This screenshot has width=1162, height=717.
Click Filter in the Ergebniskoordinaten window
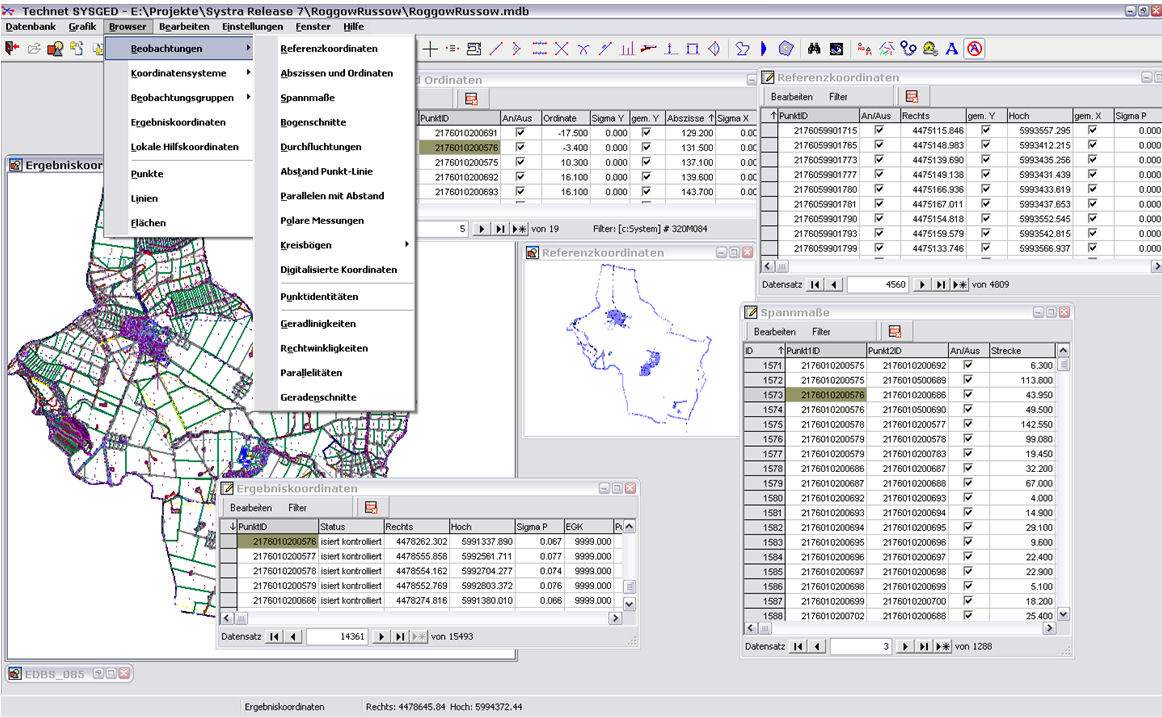(x=298, y=508)
